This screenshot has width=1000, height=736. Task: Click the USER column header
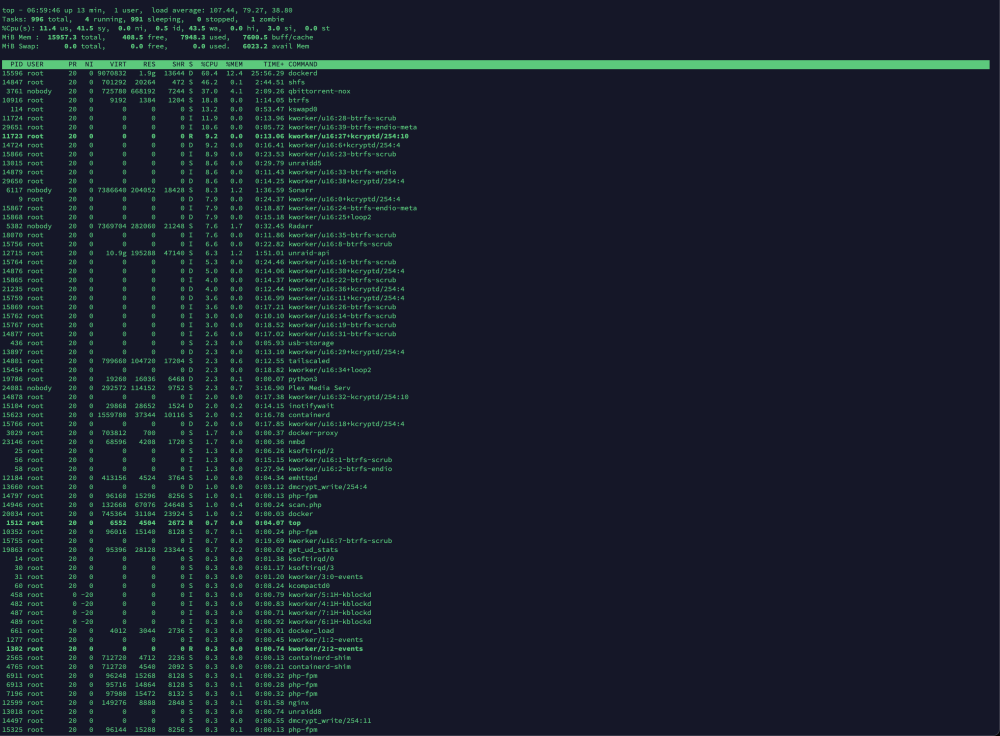click(35, 64)
